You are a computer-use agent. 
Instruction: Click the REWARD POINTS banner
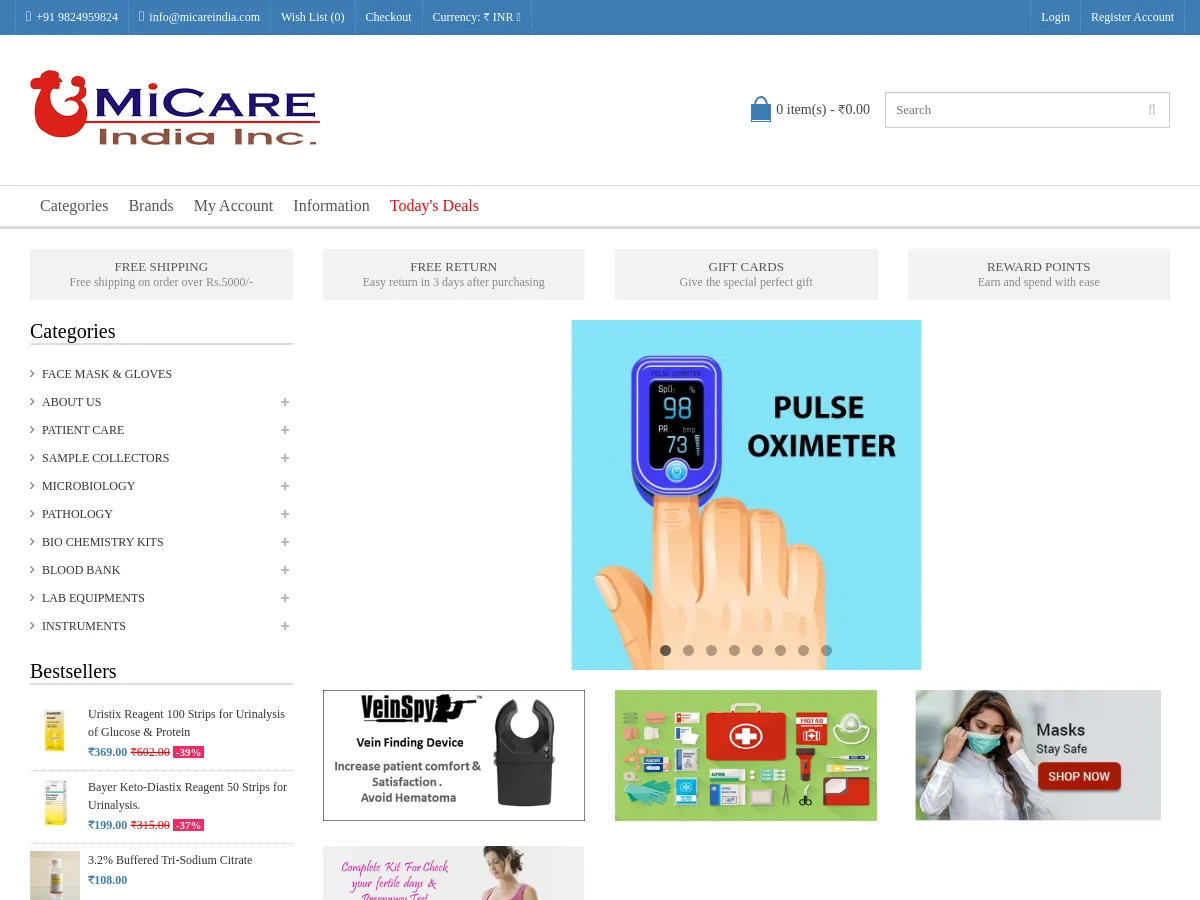click(x=1039, y=274)
